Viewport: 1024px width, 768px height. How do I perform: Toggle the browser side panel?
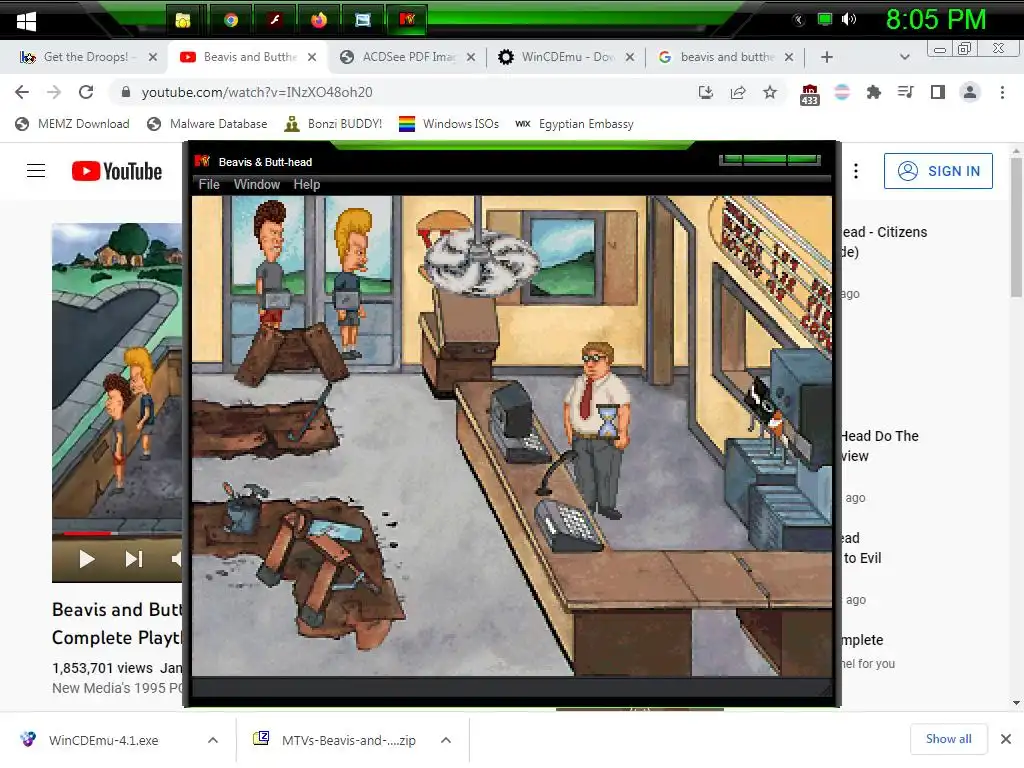938,92
